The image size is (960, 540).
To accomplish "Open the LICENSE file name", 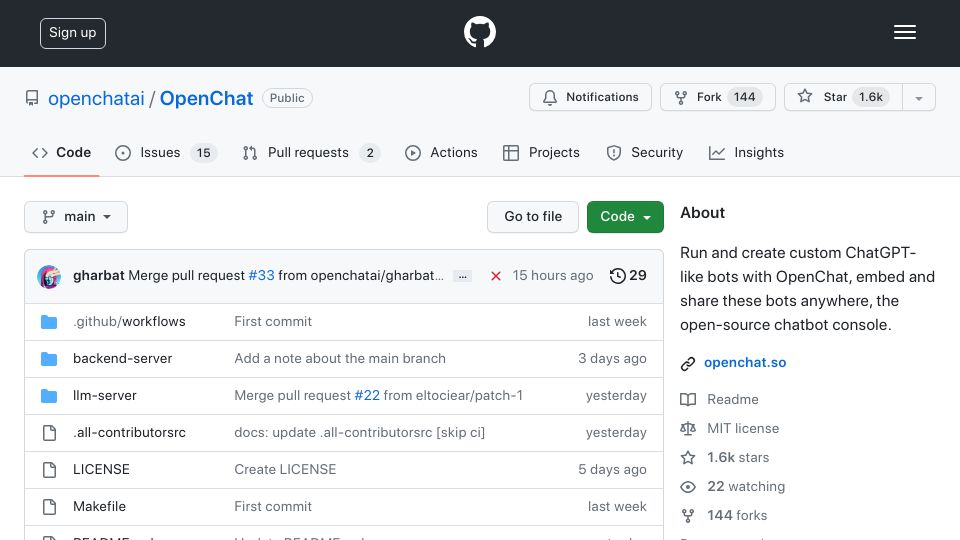I will 101,470.
